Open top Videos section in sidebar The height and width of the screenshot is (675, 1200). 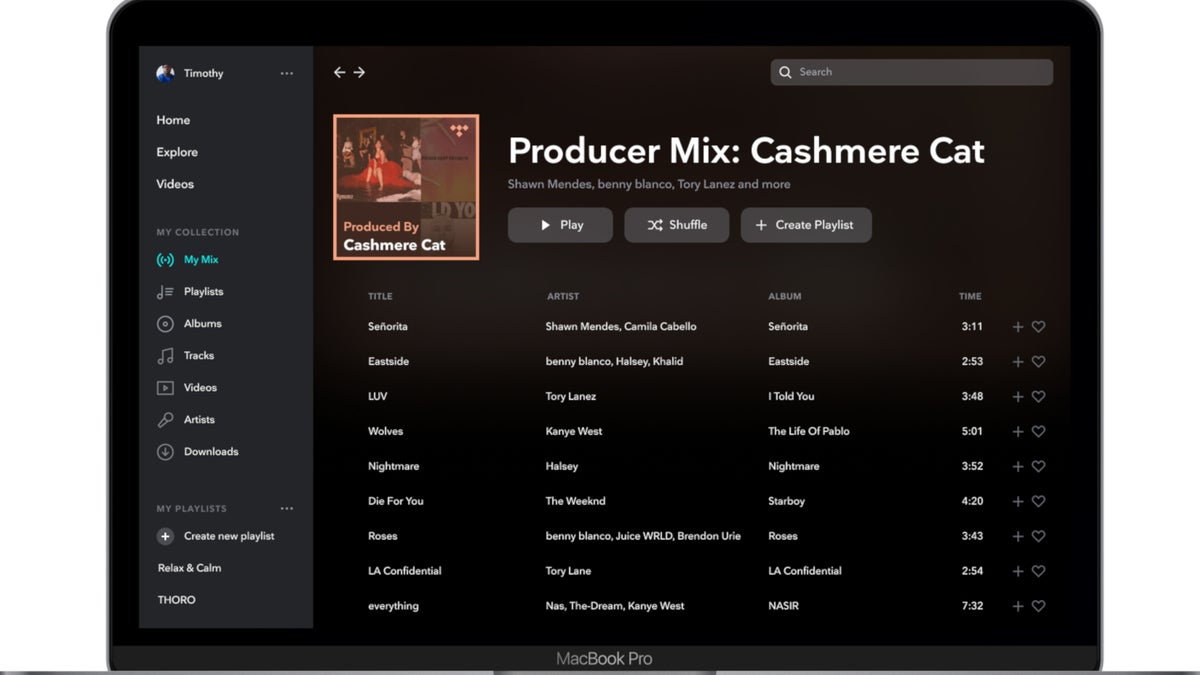(x=175, y=184)
